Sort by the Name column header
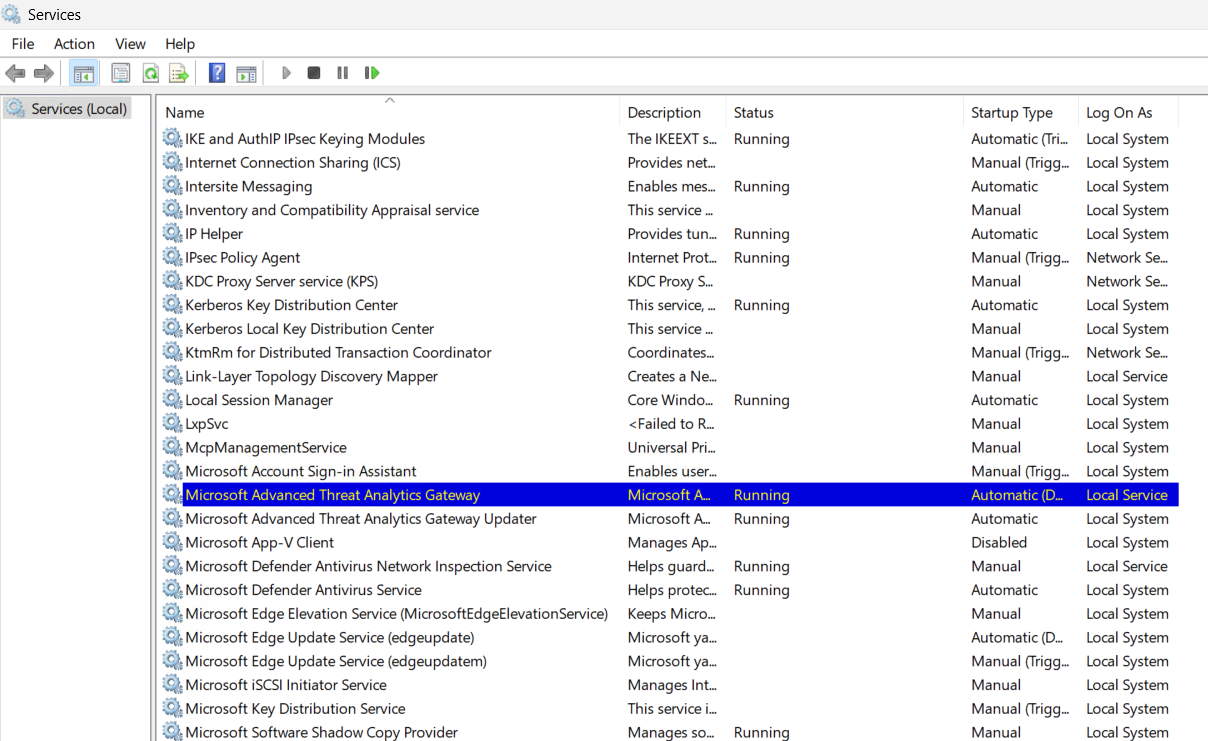The width and height of the screenshot is (1208, 741). 389,112
